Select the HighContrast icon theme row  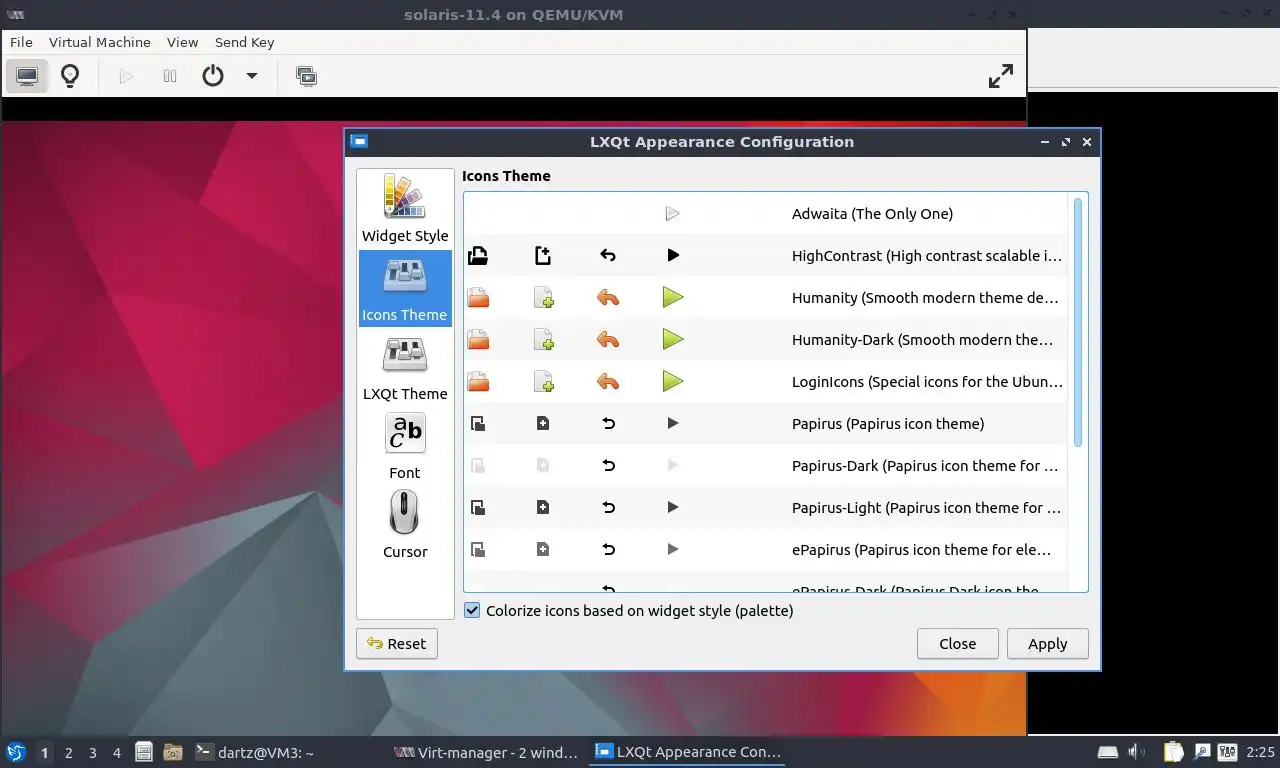(x=766, y=256)
